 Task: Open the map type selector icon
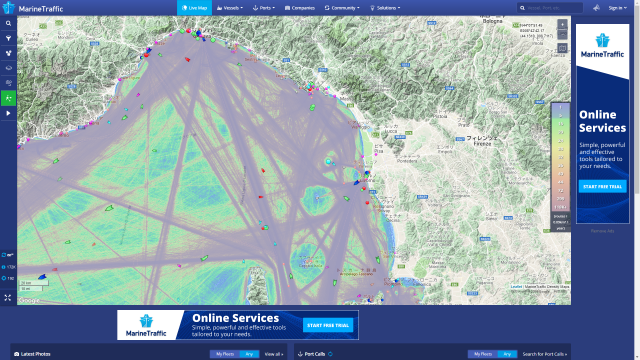[x=562, y=48]
